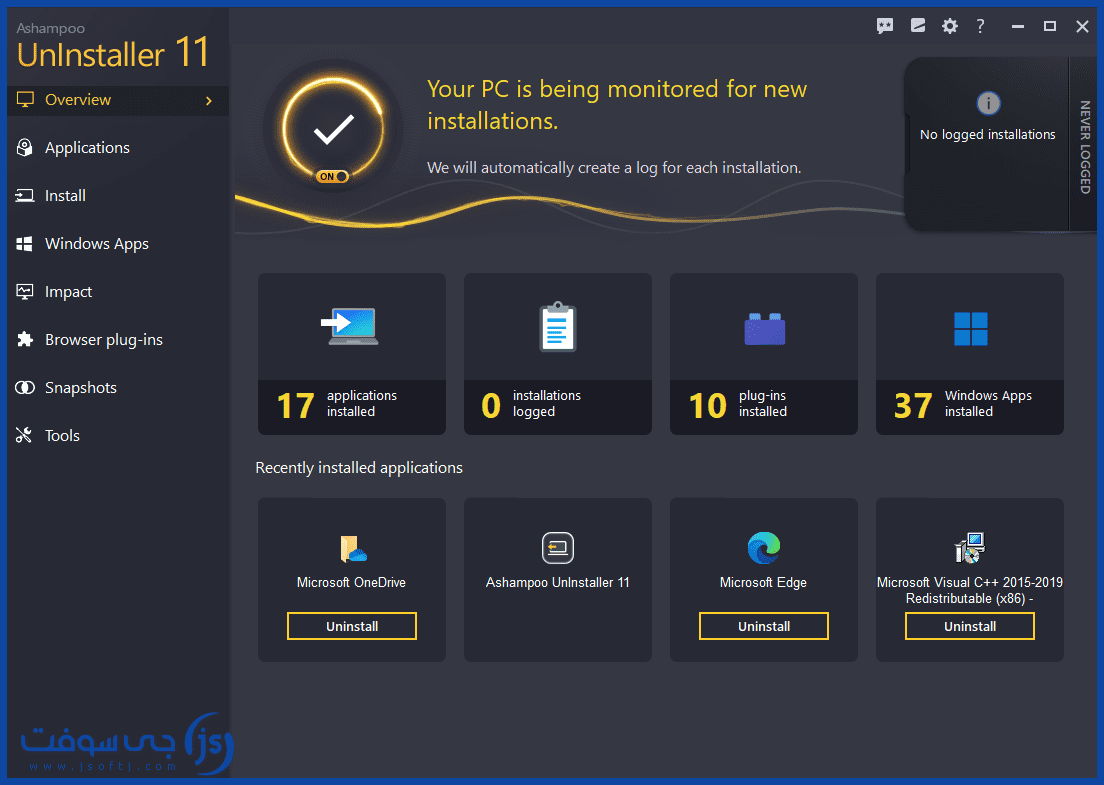
Task: Click the purple brick plug-ins icon
Action: [x=765, y=329]
